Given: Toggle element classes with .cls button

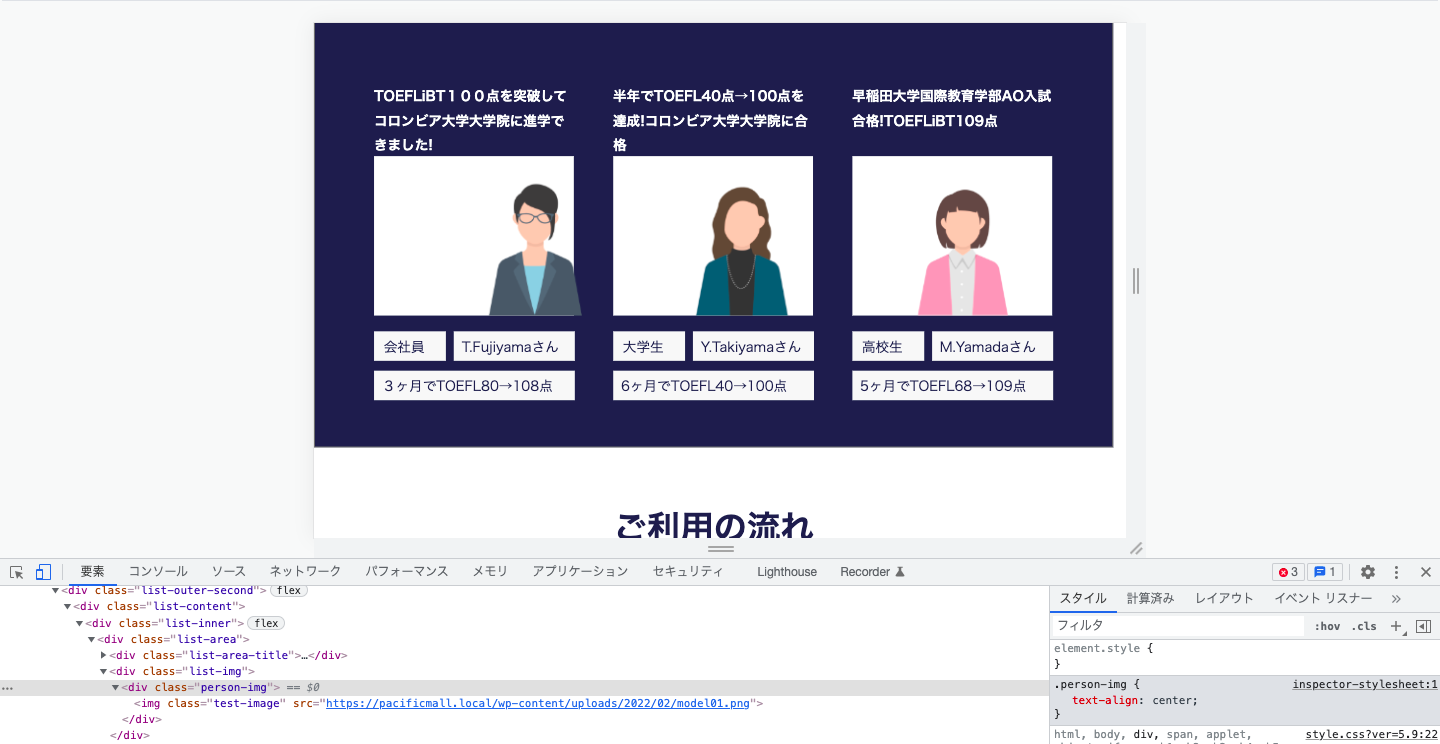Looking at the screenshot, I should 1364,625.
